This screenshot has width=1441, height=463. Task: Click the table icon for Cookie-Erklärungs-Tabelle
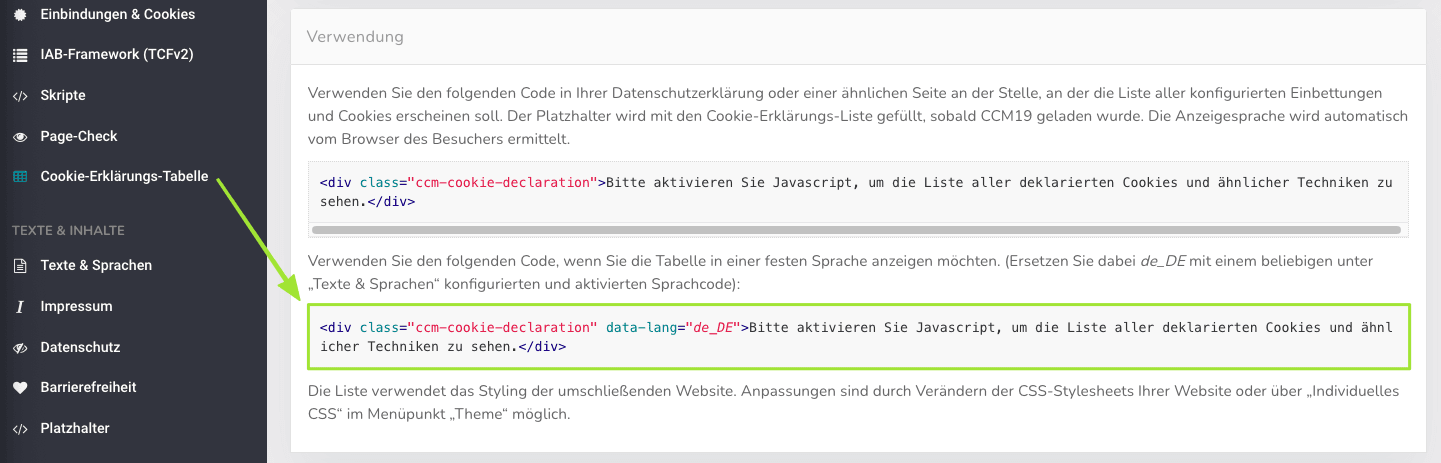pyautogui.click(x=20, y=177)
